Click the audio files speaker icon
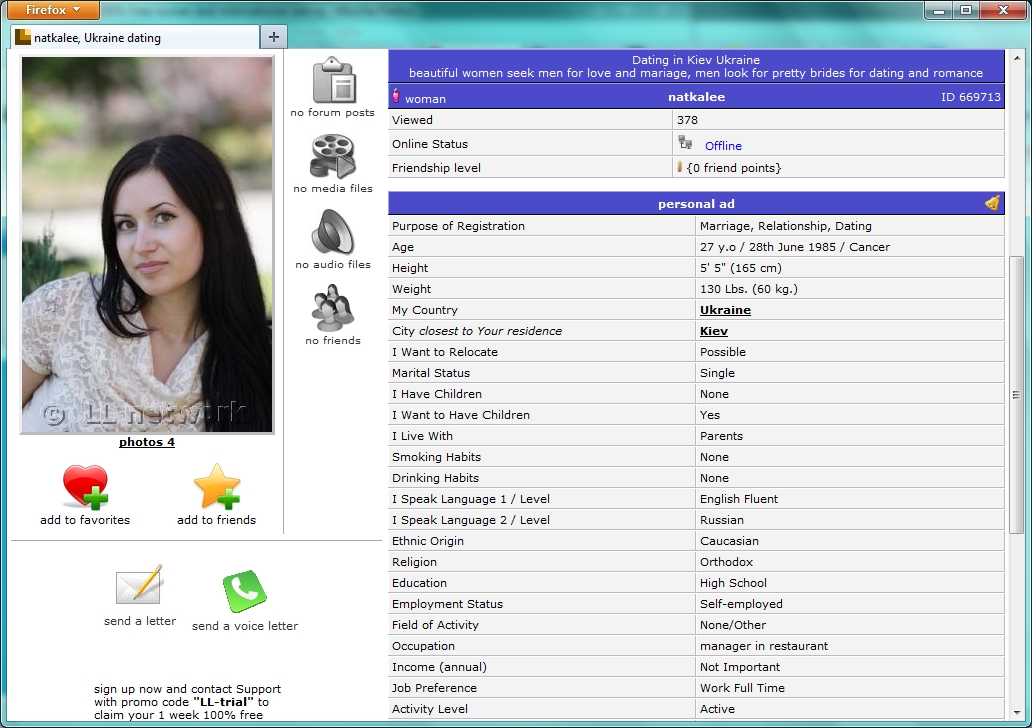The width and height of the screenshot is (1032, 728). coord(333,232)
